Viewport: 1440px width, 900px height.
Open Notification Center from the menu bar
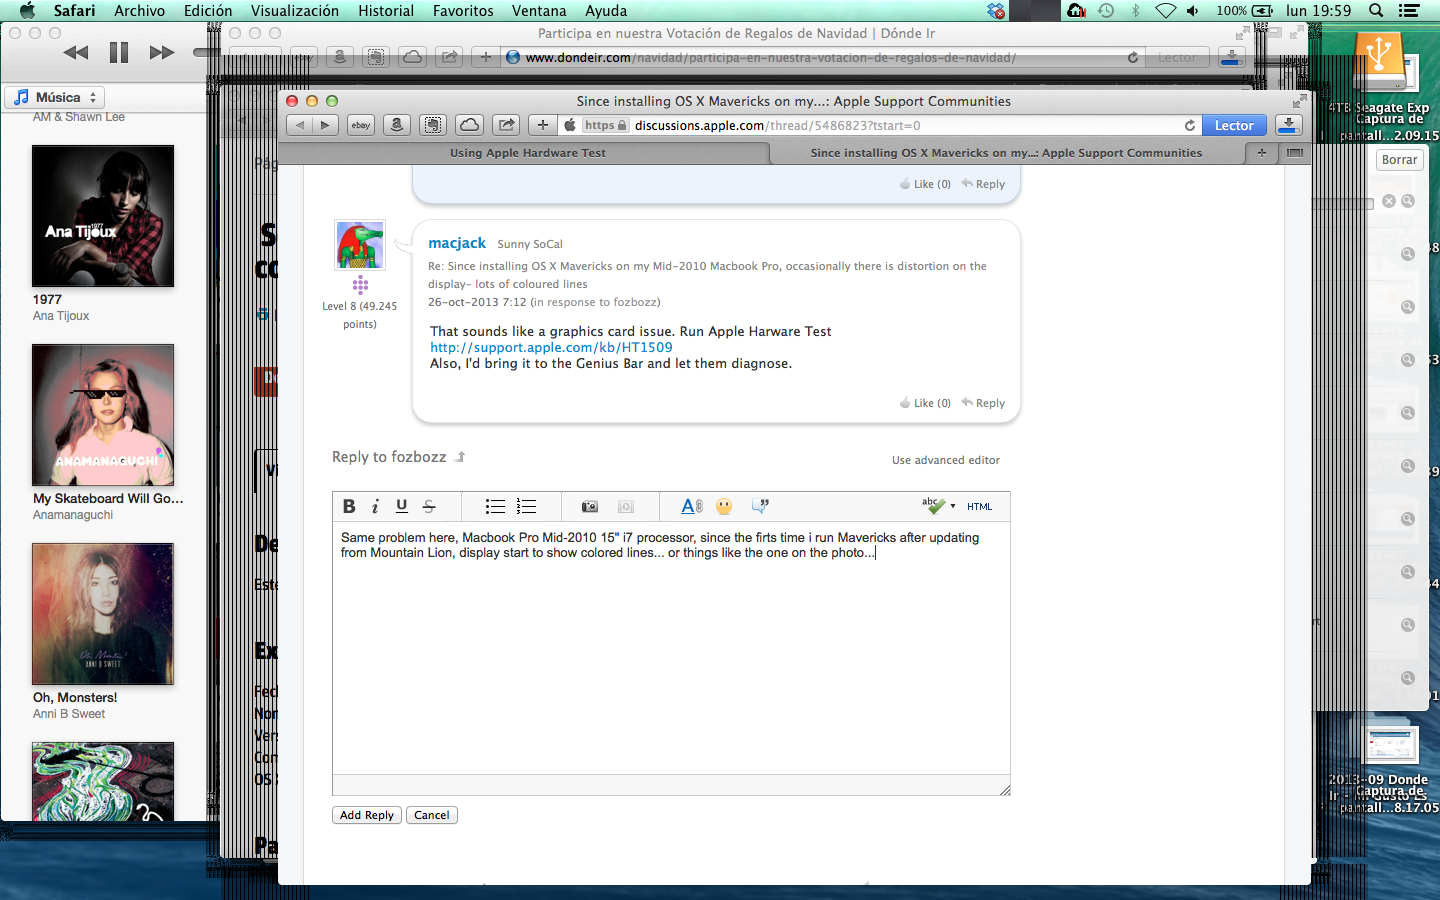click(1409, 11)
